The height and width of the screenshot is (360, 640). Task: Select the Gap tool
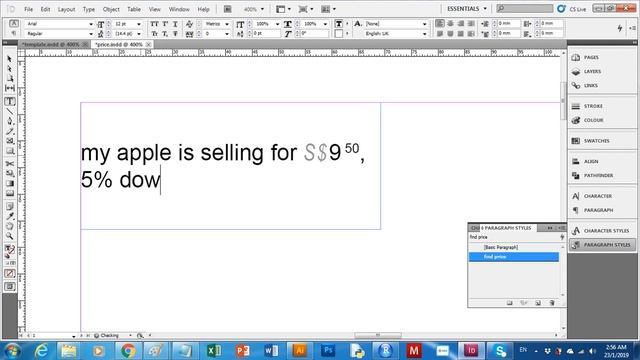pyautogui.click(x=10, y=88)
